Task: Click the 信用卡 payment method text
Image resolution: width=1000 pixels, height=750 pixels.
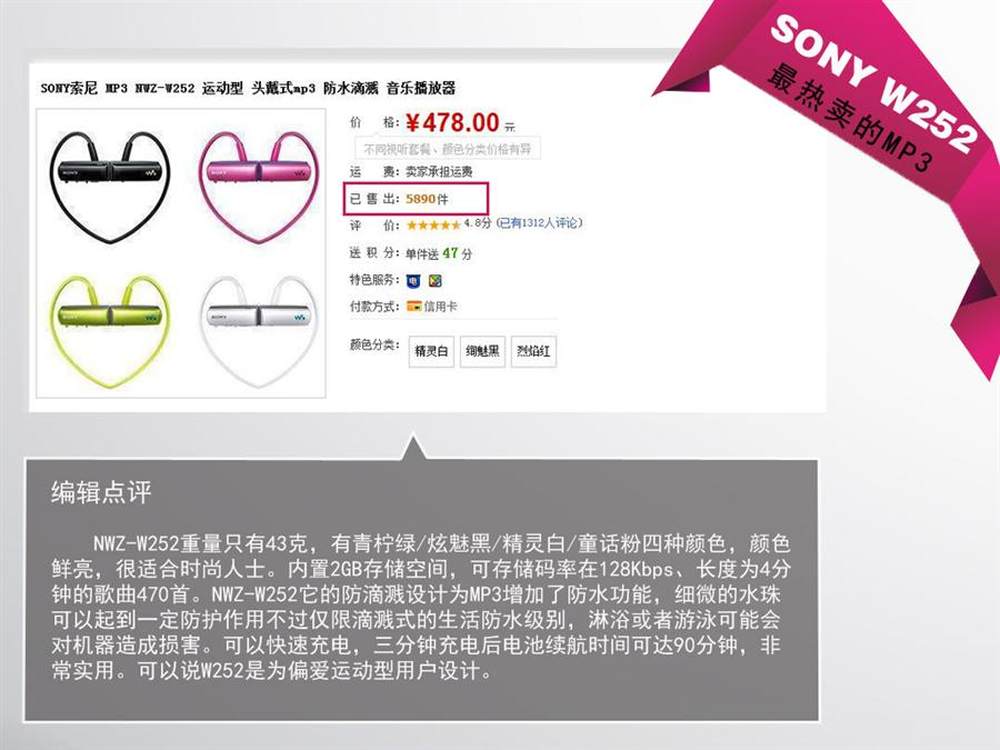Action: click(441, 307)
